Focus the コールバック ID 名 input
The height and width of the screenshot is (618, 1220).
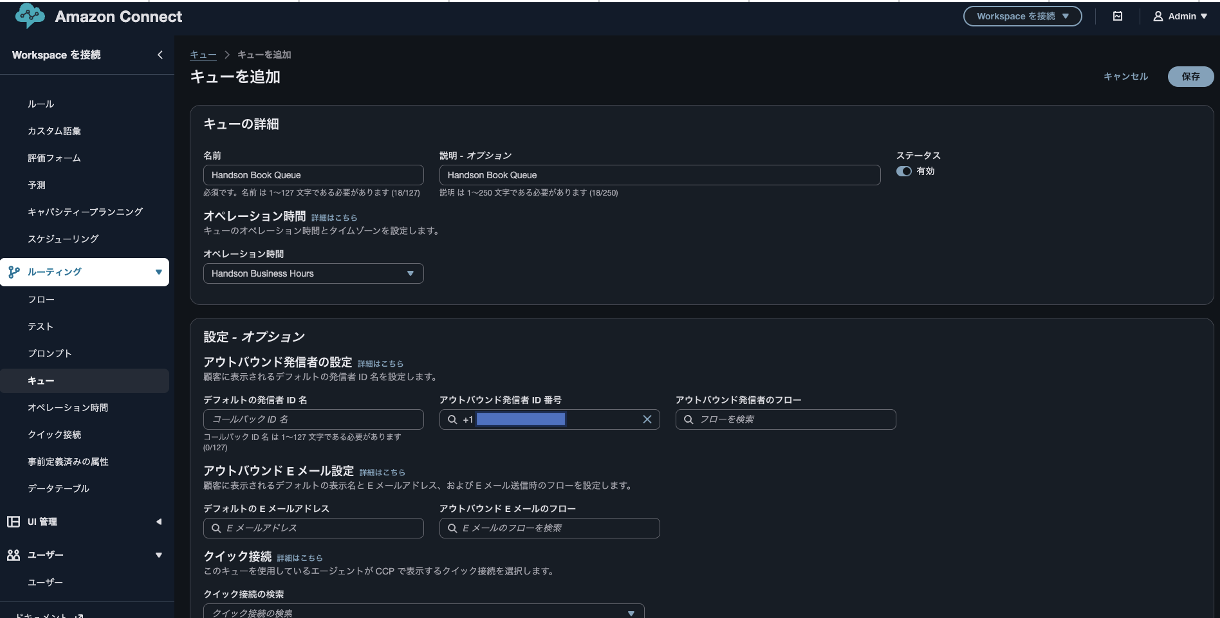click(x=313, y=420)
